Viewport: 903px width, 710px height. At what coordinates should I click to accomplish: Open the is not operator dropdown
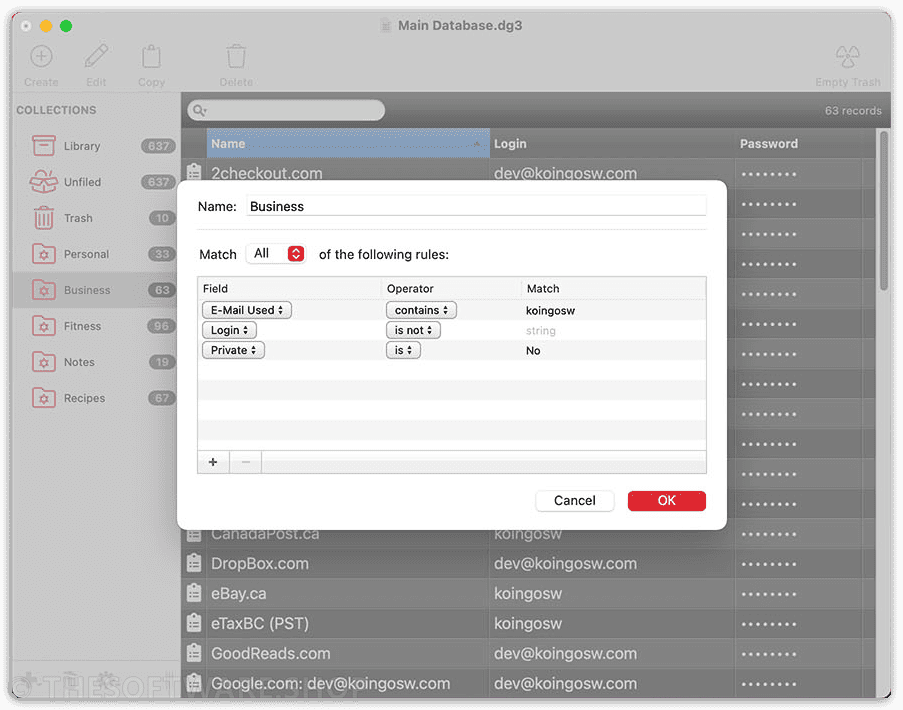(x=413, y=330)
